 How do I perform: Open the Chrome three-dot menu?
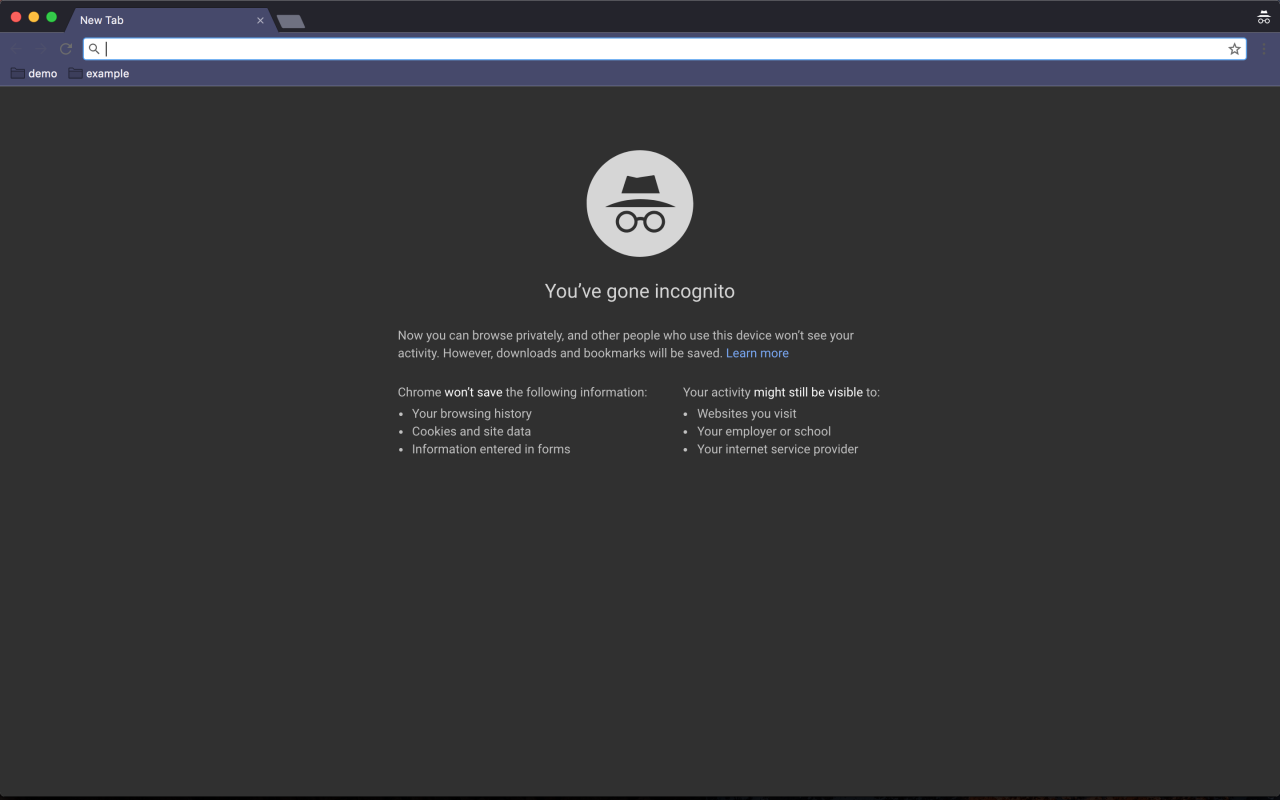pyautogui.click(x=1264, y=49)
